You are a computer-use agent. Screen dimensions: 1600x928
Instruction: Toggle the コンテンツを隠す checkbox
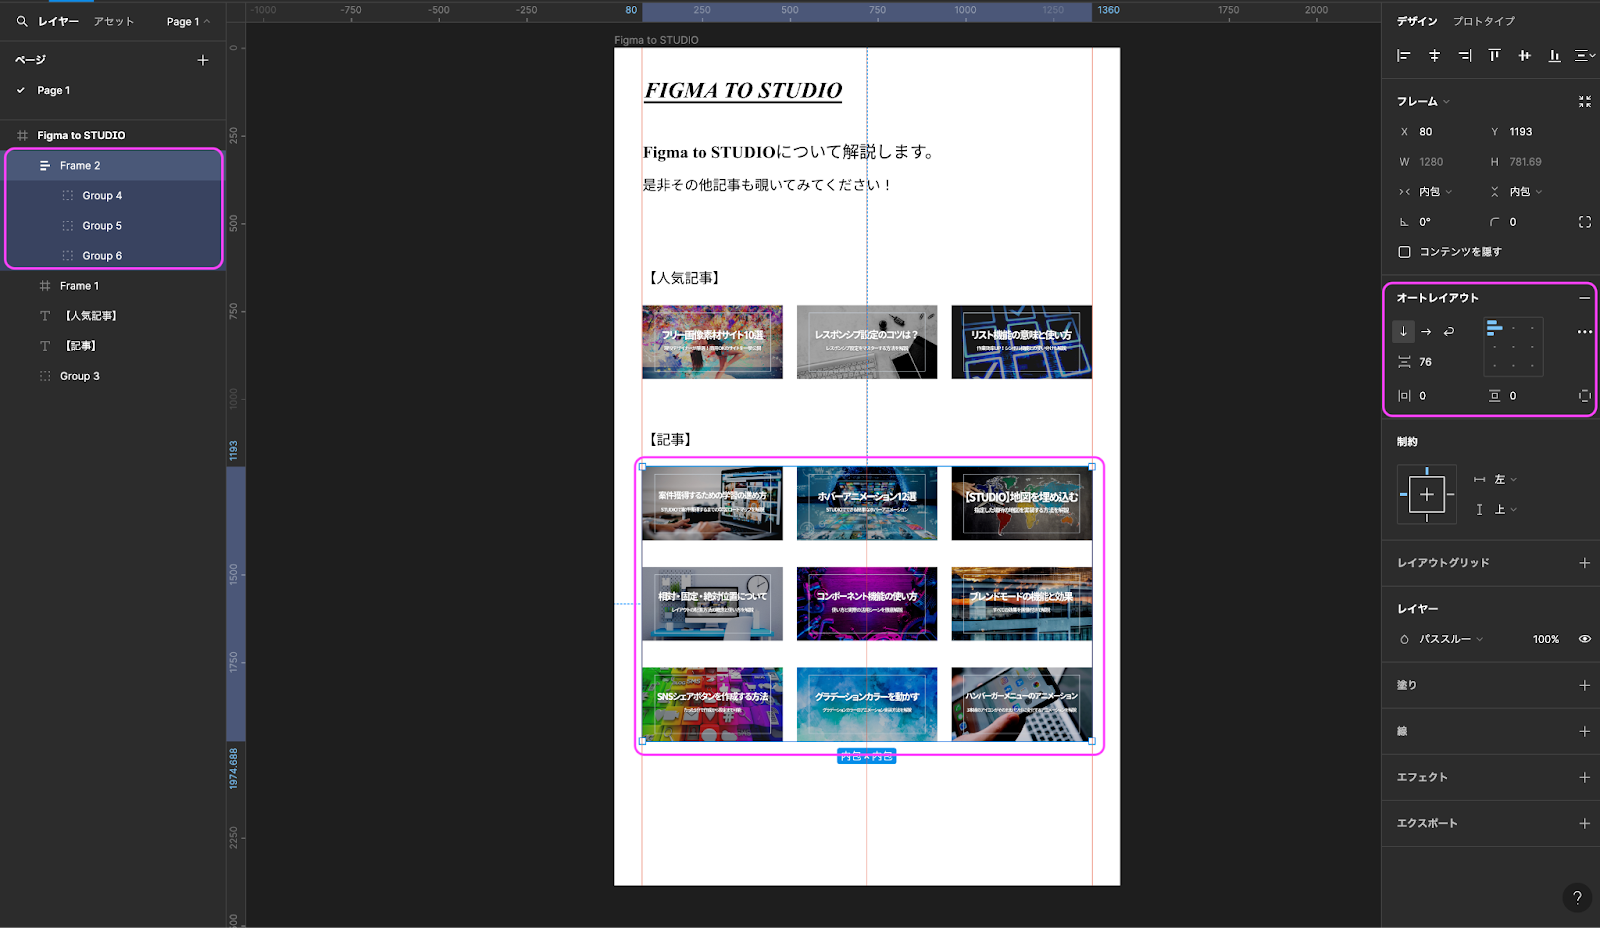coord(1404,252)
